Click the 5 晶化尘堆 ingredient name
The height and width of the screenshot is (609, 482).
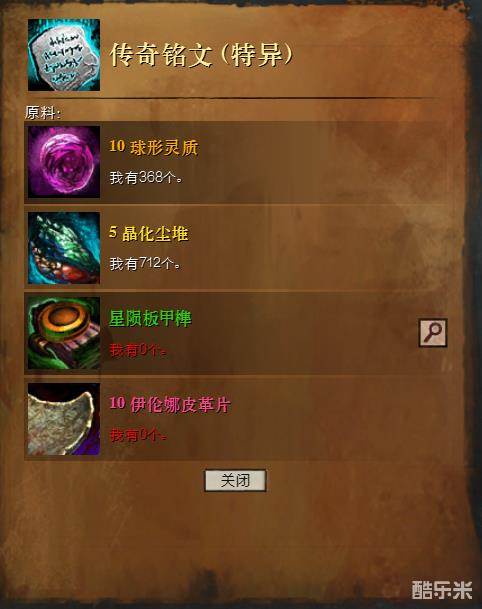pos(149,233)
